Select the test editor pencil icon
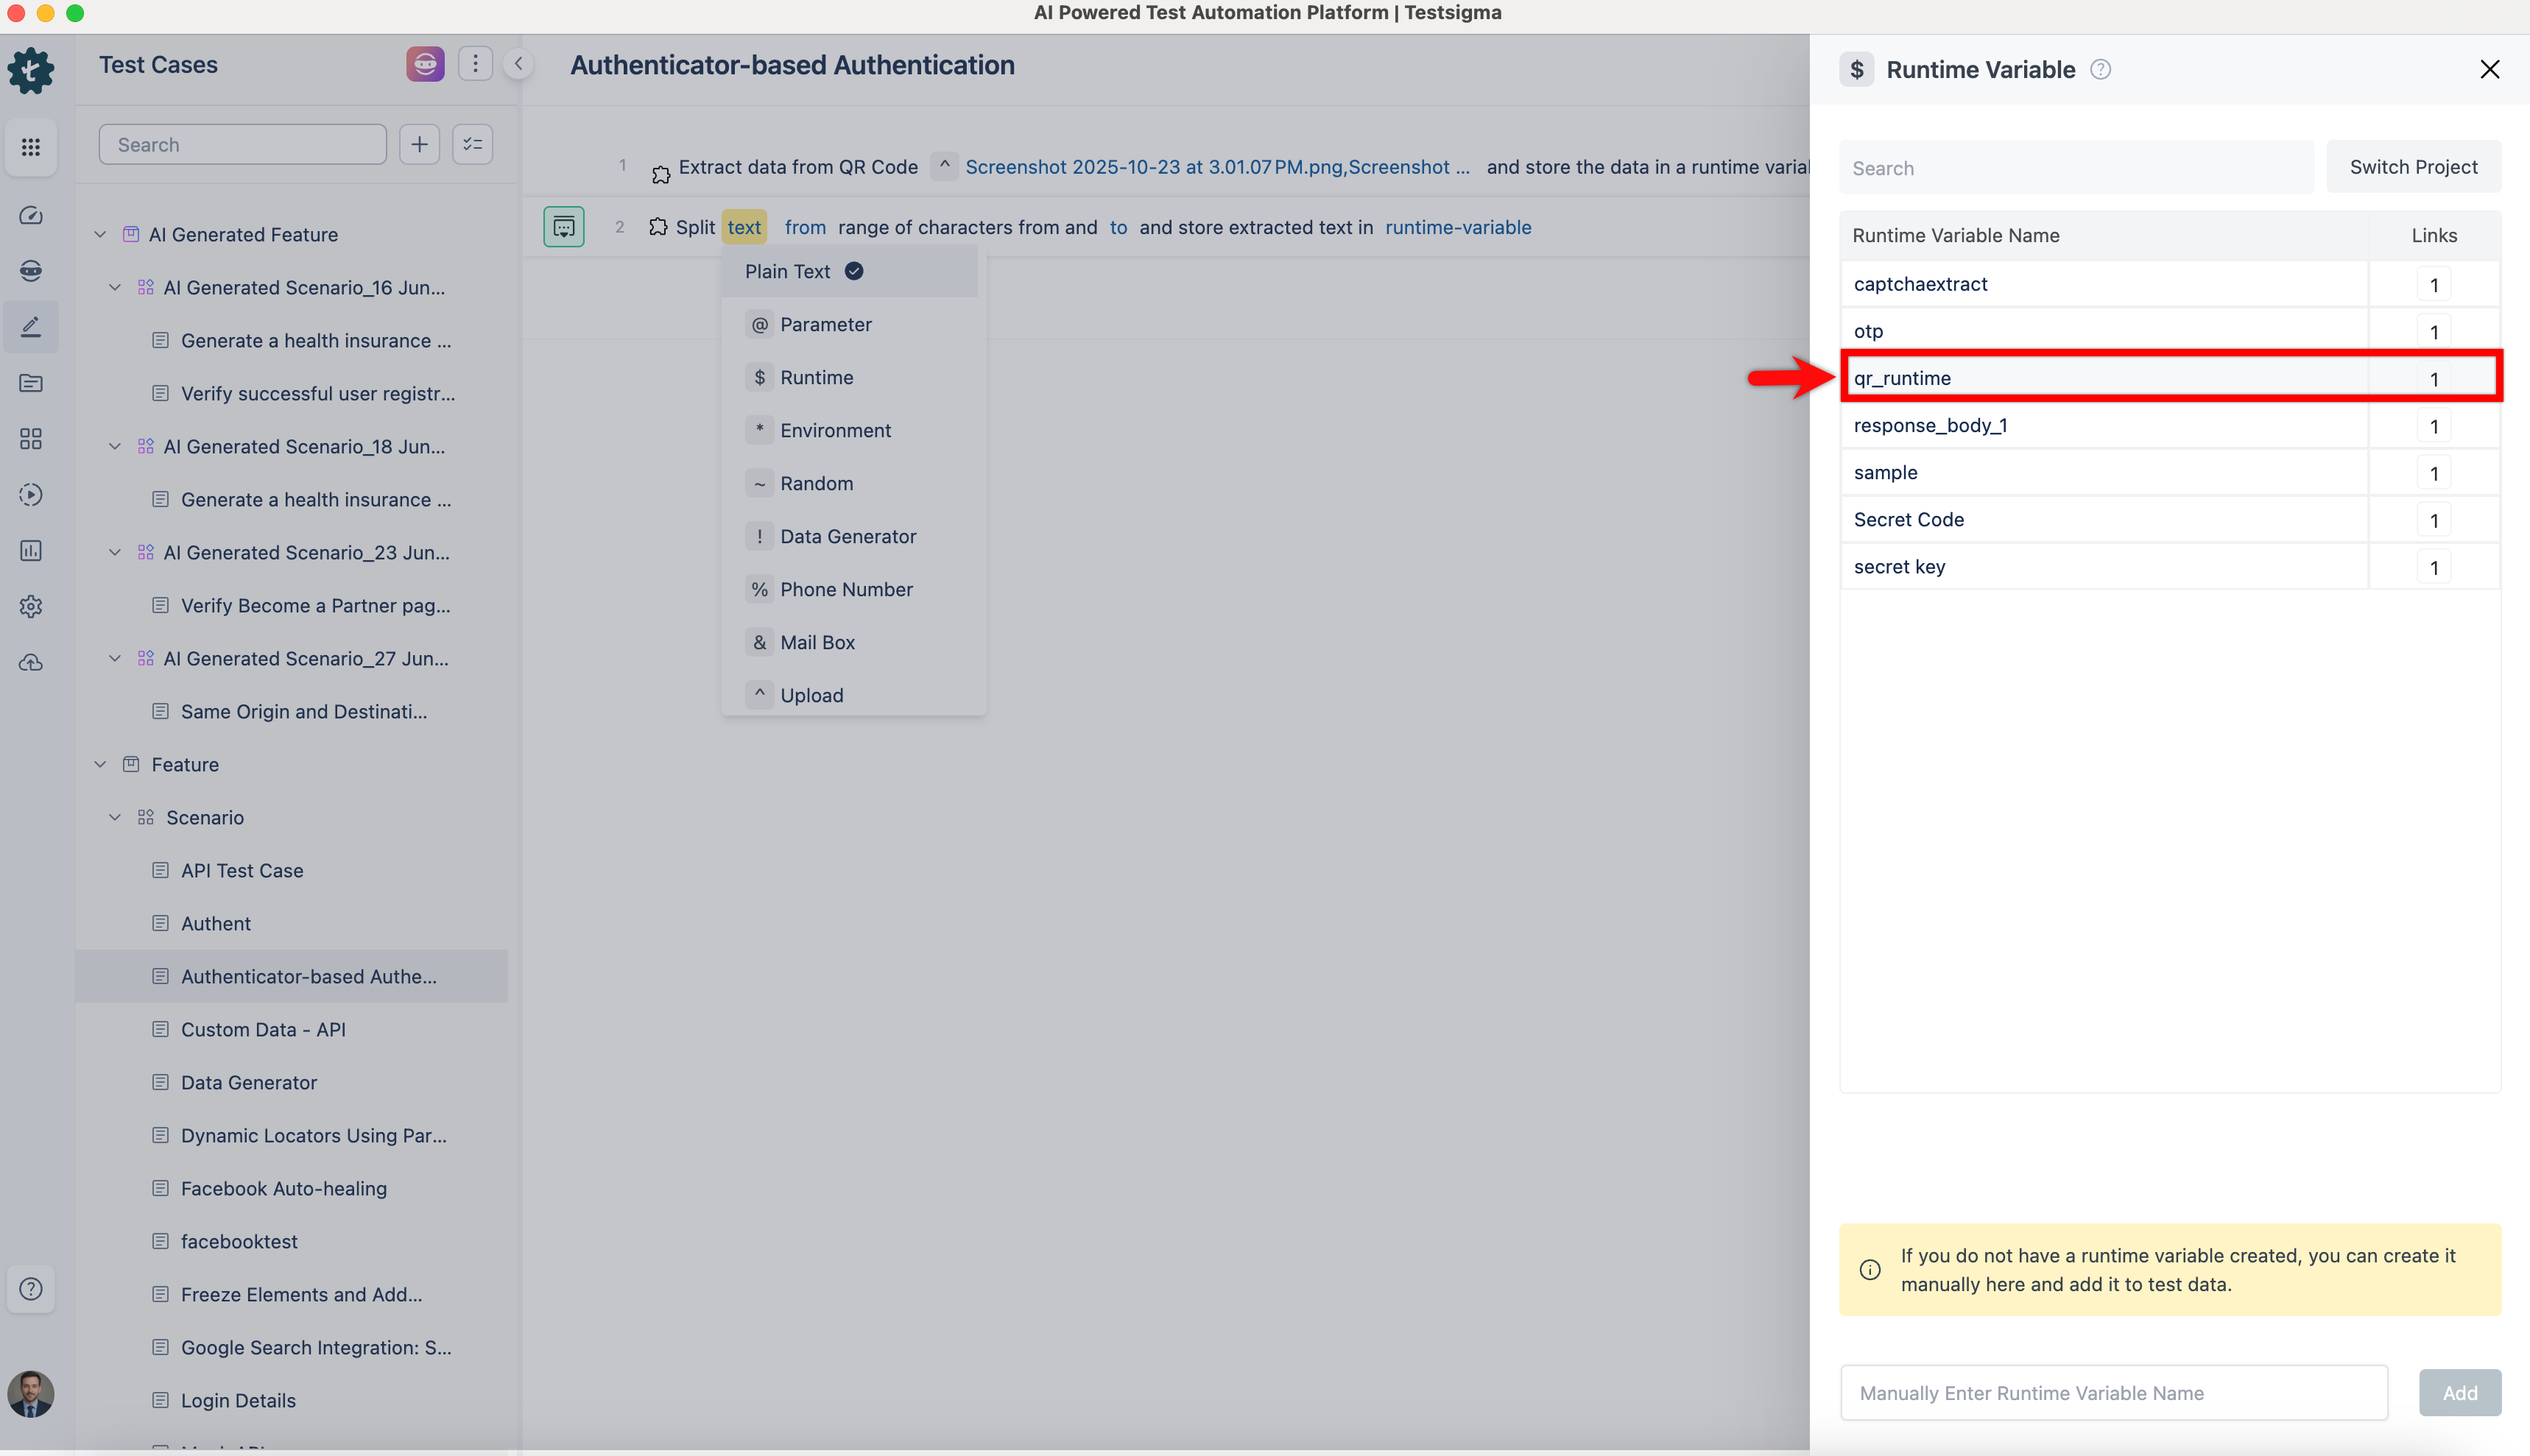 [31, 327]
